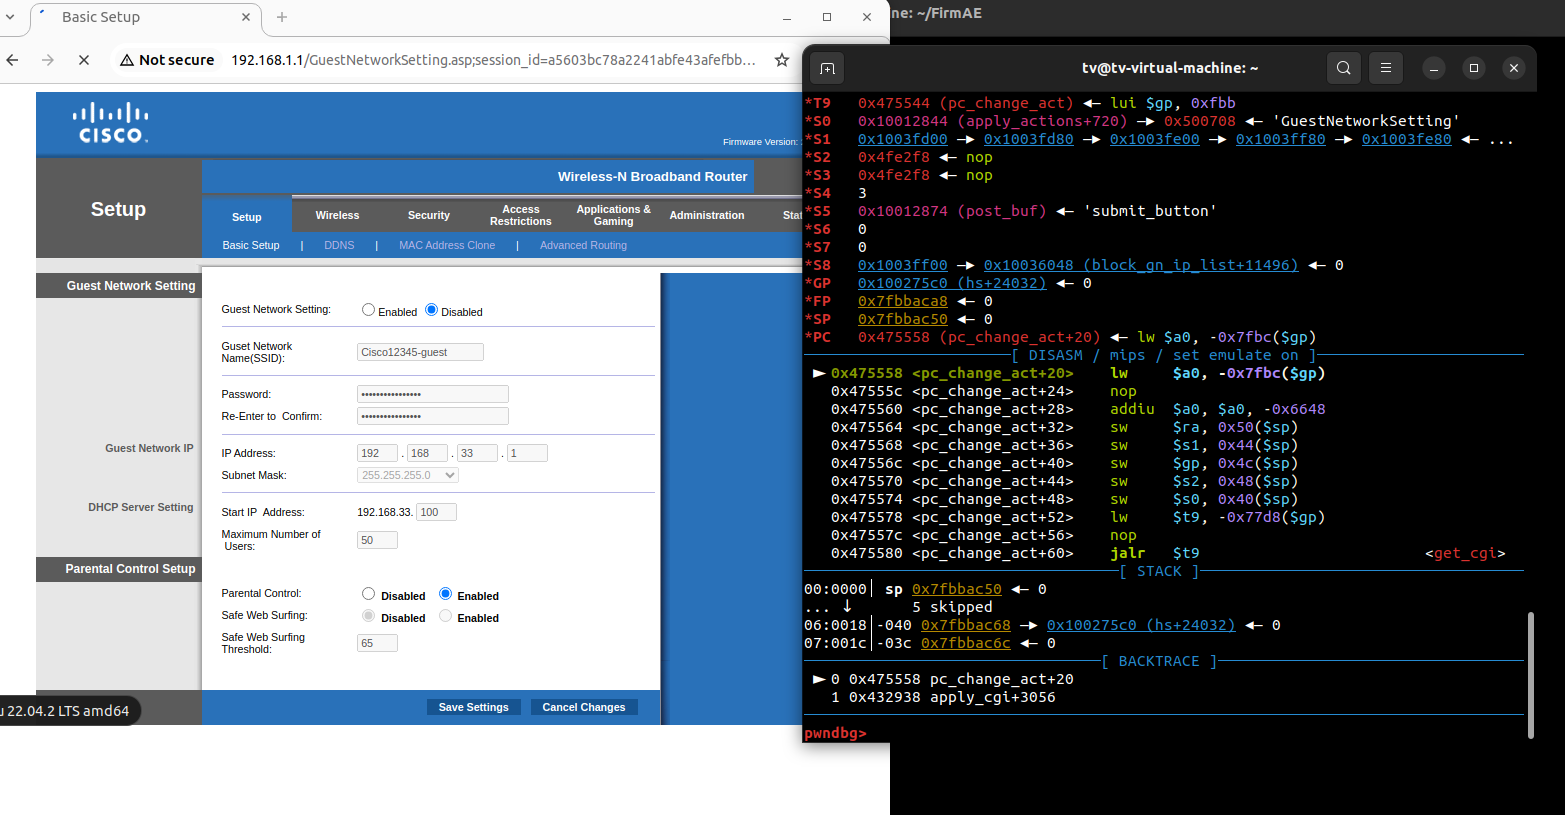This screenshot has width=1565, height=815.
Task: Edit the last IP octet field 1
Action: [527, 453]
